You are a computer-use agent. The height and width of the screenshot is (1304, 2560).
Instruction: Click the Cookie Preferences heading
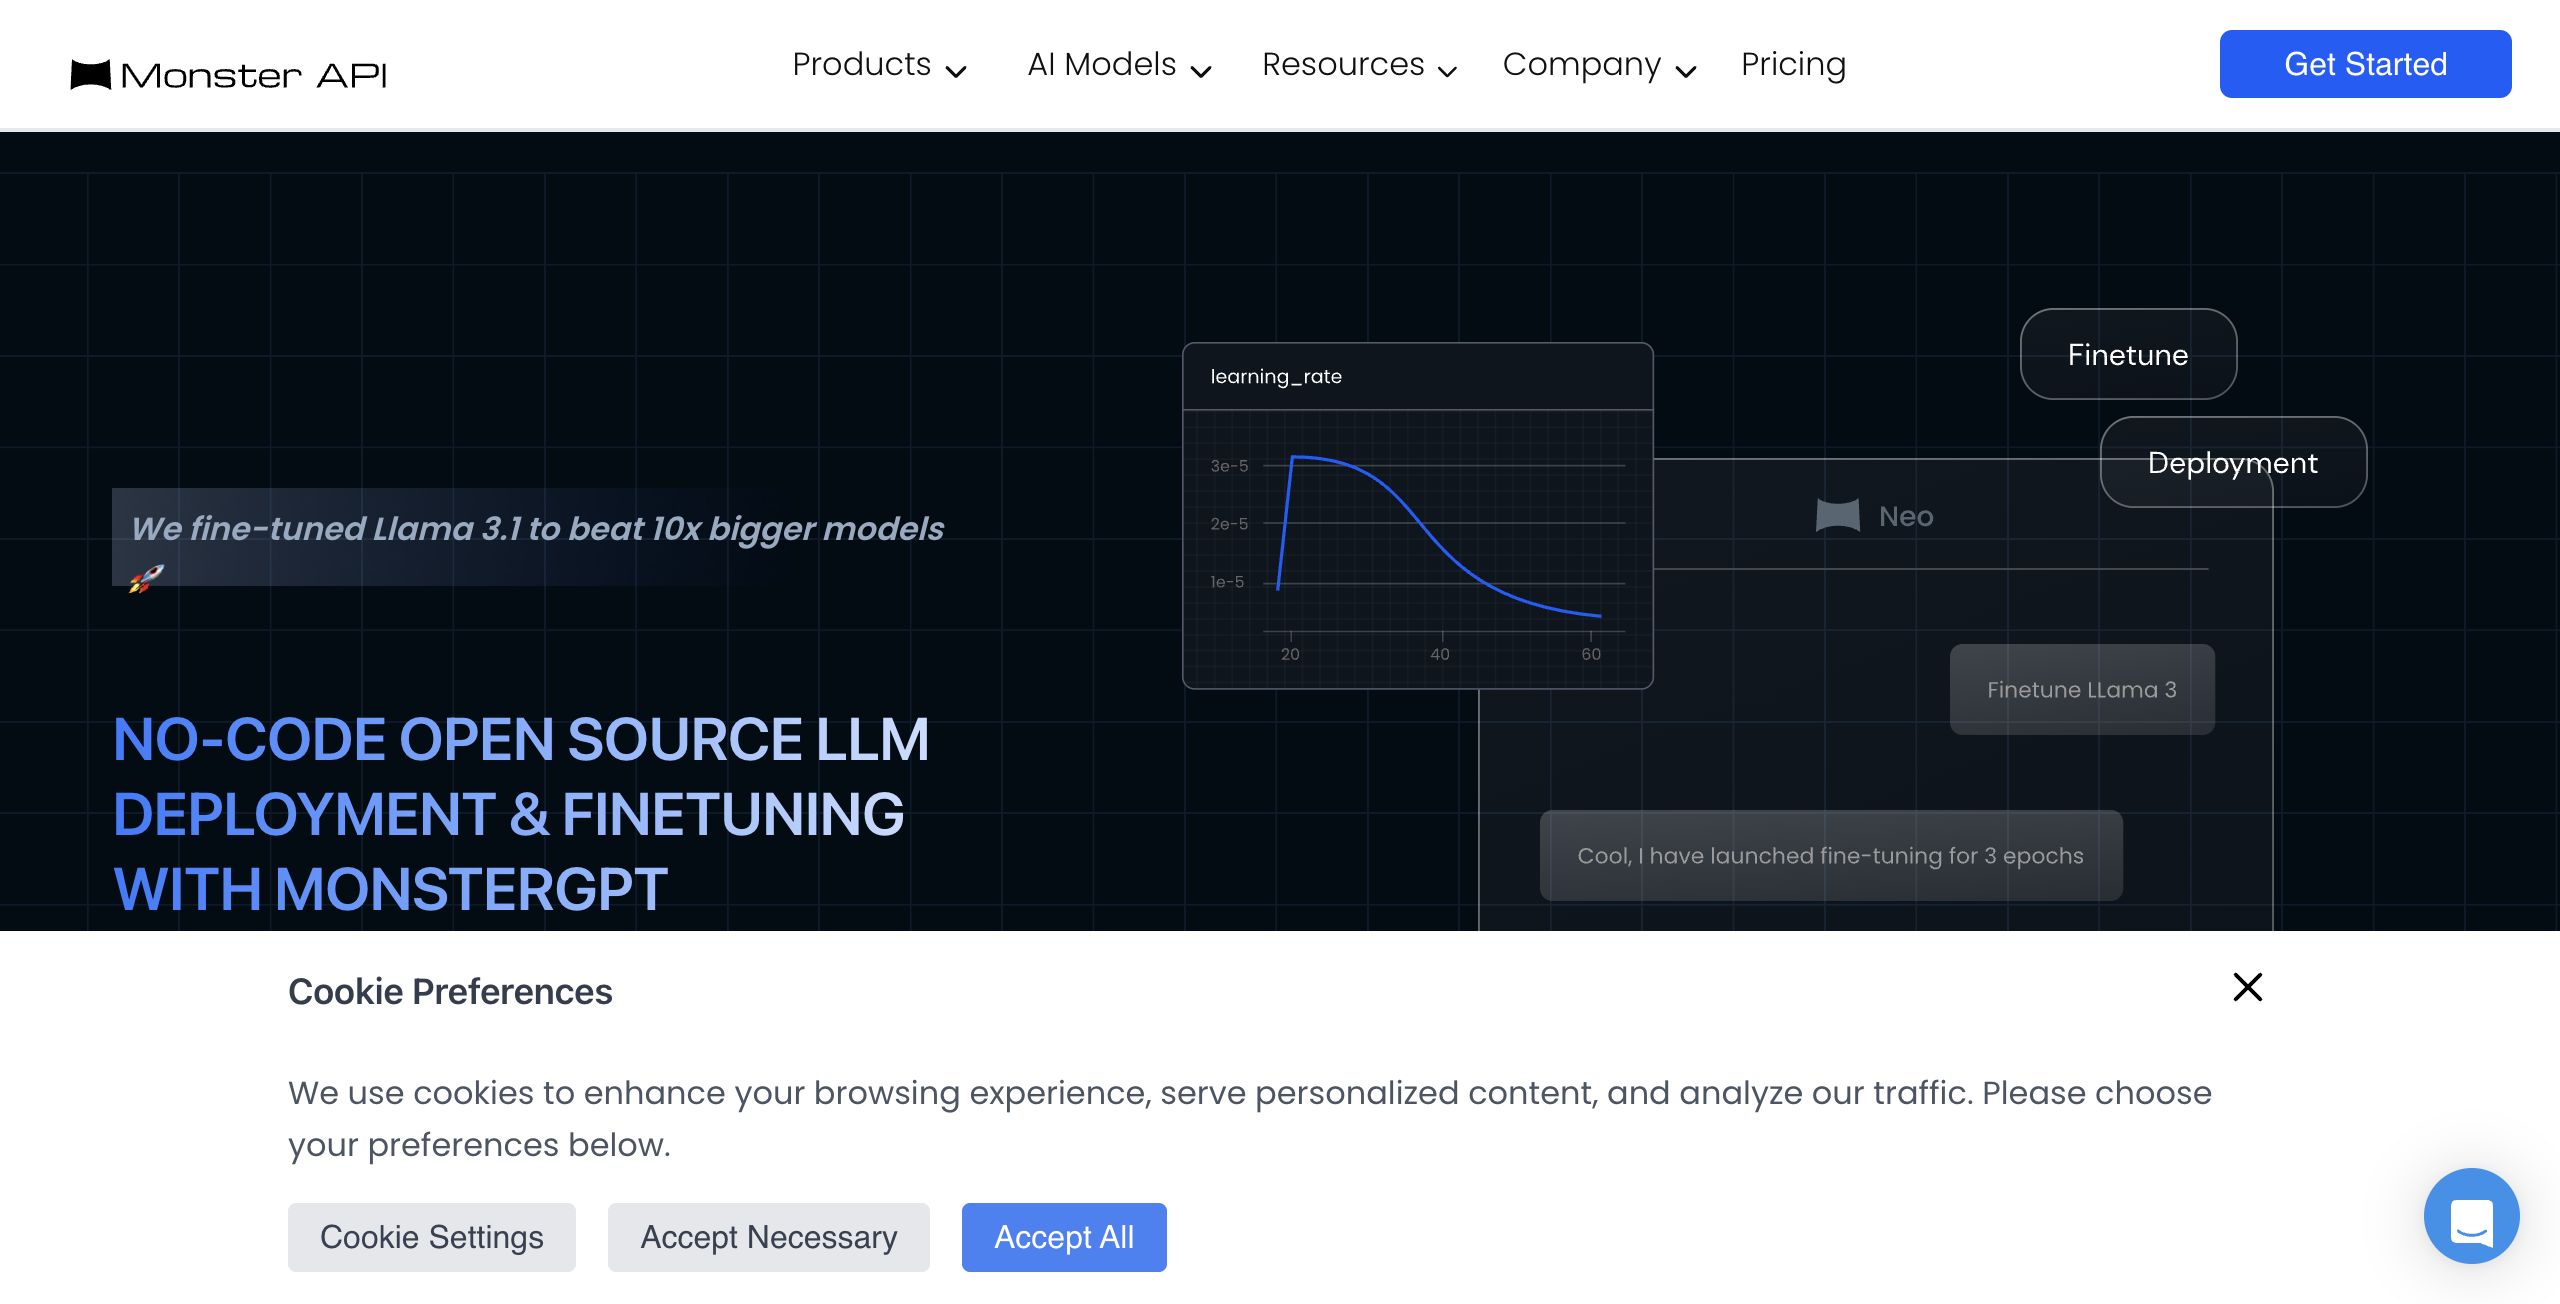point(450,991)
